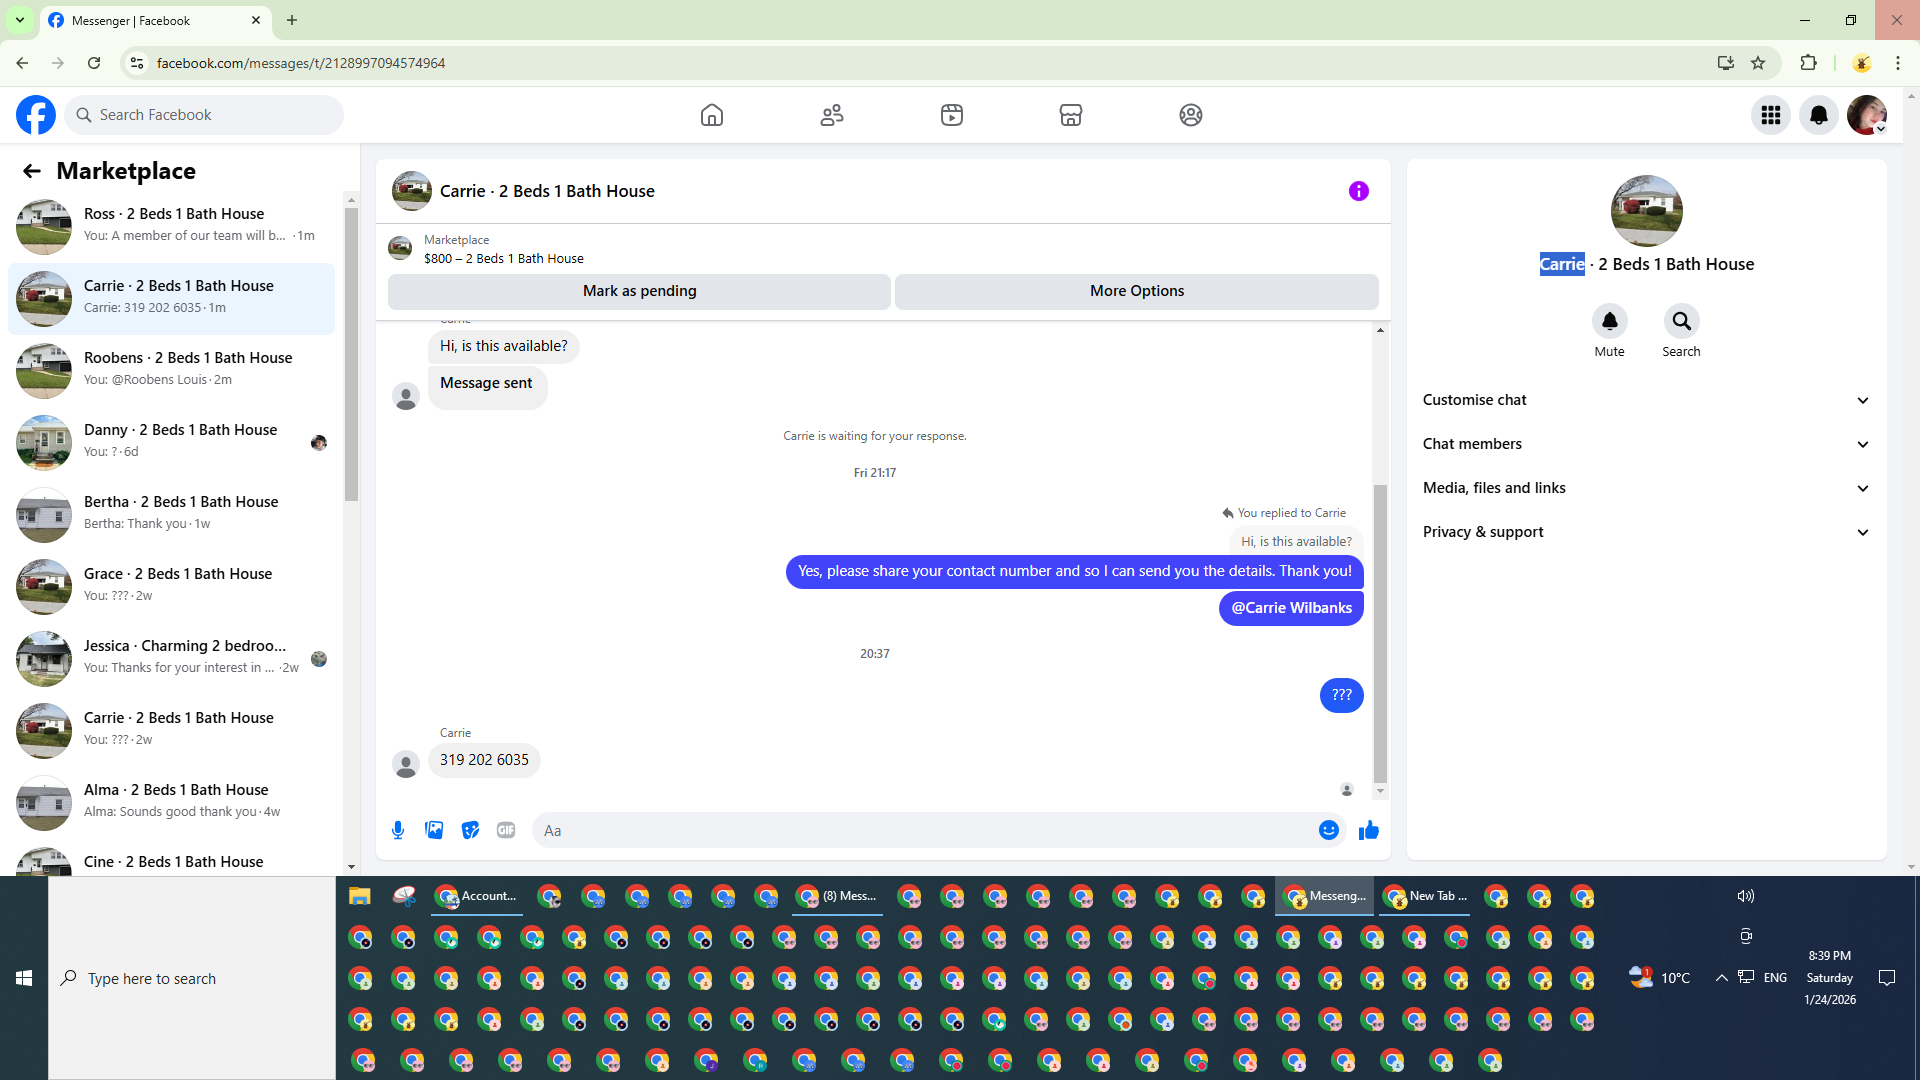Mark listing as pending
1920x1080 pixels.
(639, 291)
